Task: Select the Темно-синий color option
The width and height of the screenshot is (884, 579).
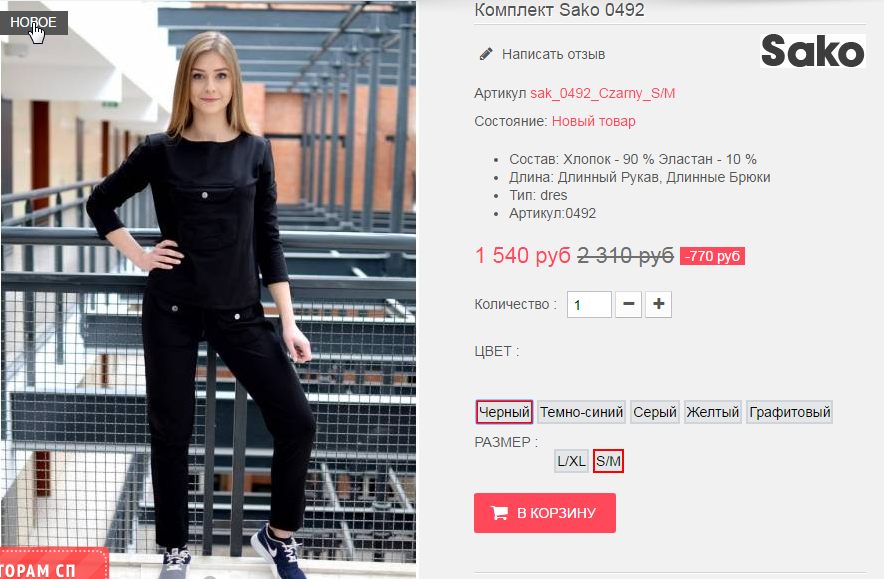Action: coord(581,412)
